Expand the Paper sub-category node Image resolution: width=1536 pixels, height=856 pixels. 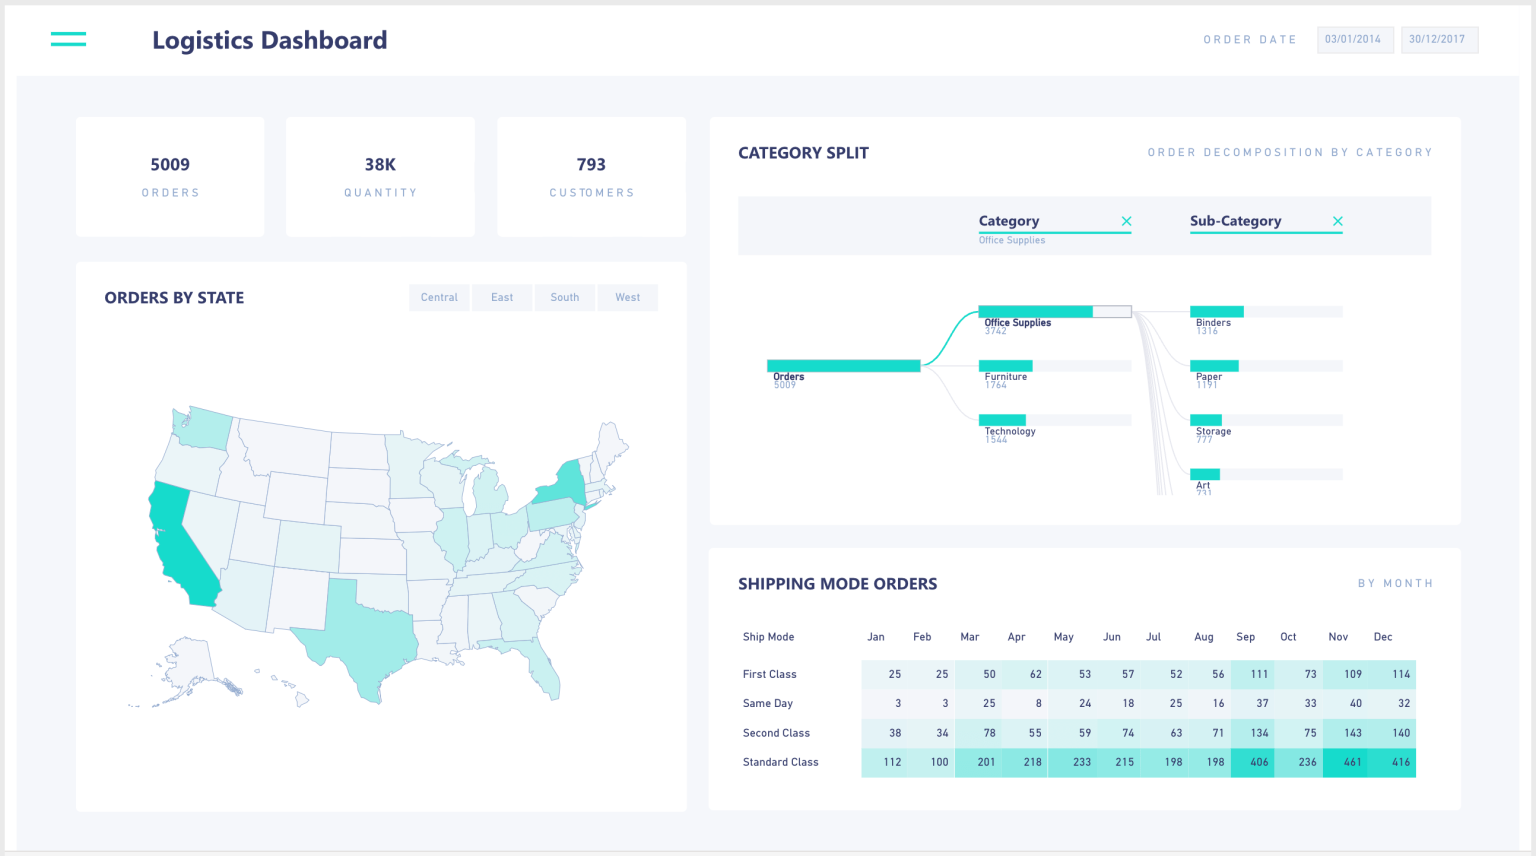click(1213, 365)
